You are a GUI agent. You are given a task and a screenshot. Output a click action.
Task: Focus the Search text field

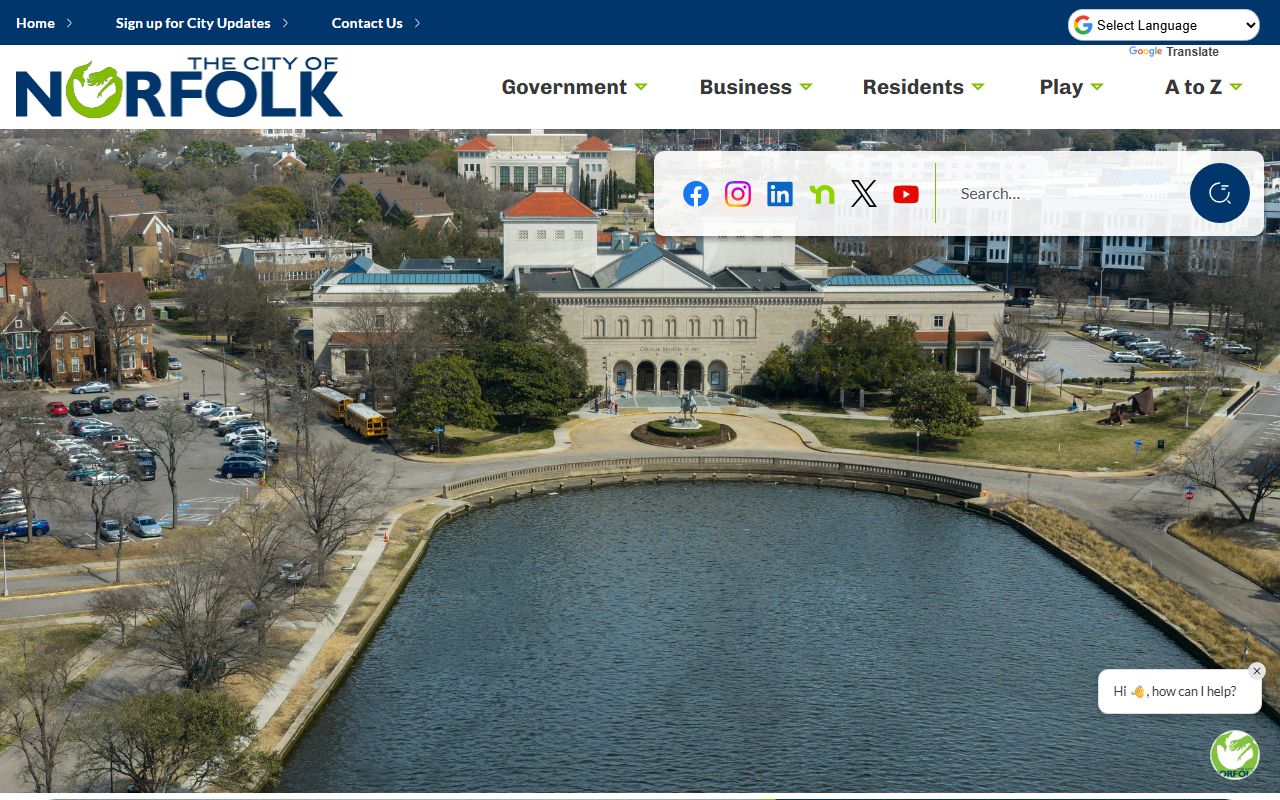coord(1065,194)
